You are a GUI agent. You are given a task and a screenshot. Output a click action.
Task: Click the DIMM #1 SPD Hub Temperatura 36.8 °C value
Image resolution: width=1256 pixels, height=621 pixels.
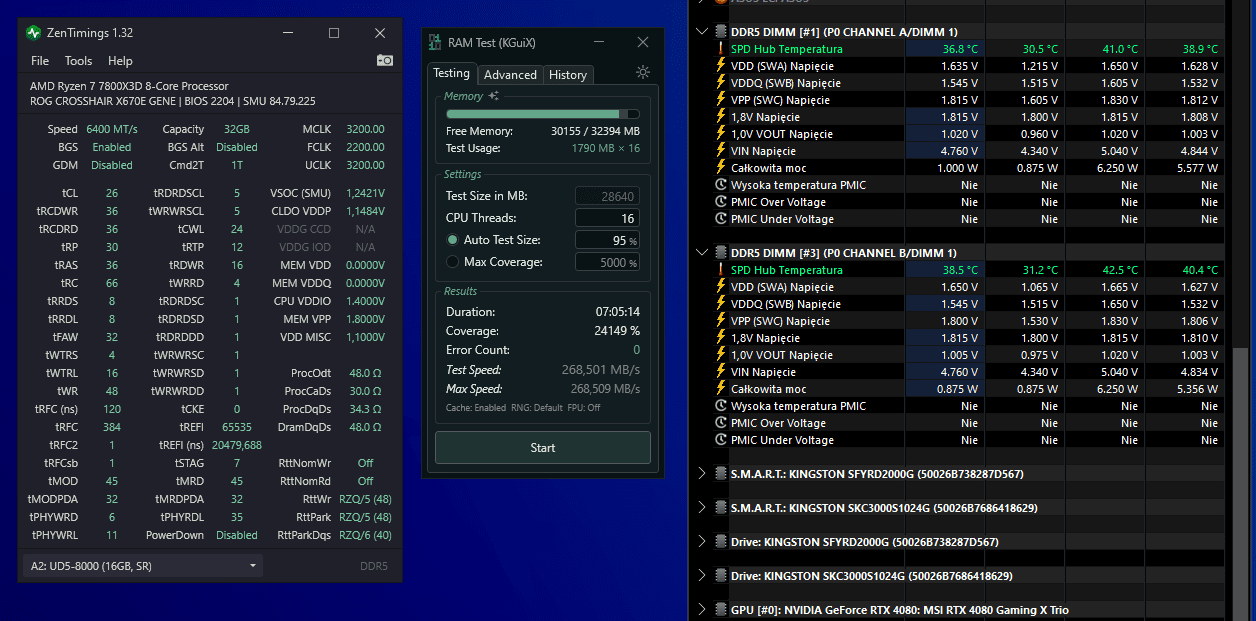(x=959, y=49)
